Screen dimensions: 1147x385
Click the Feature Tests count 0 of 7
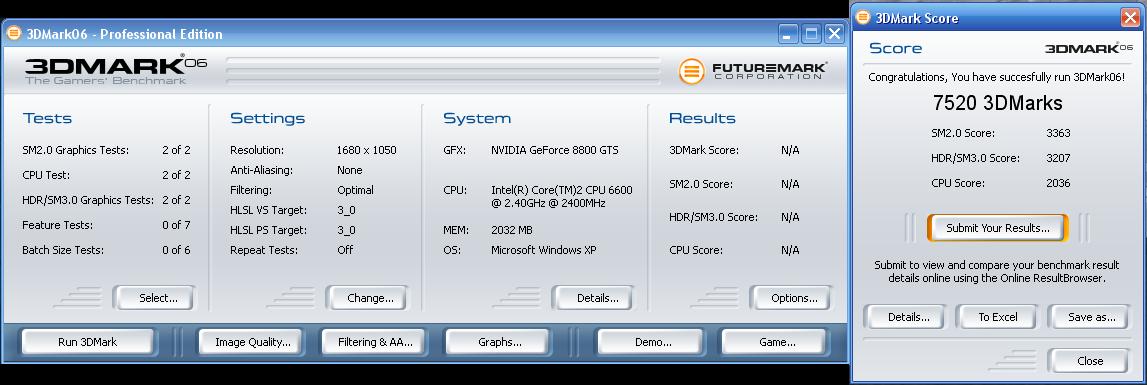point(176,225)
